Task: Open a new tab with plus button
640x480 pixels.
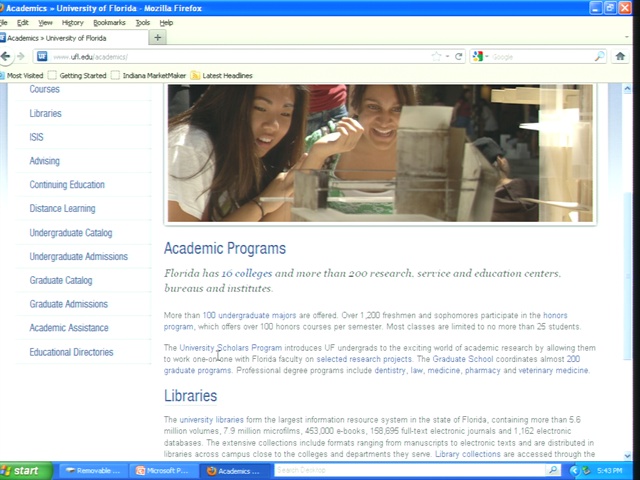Action: 158,38
